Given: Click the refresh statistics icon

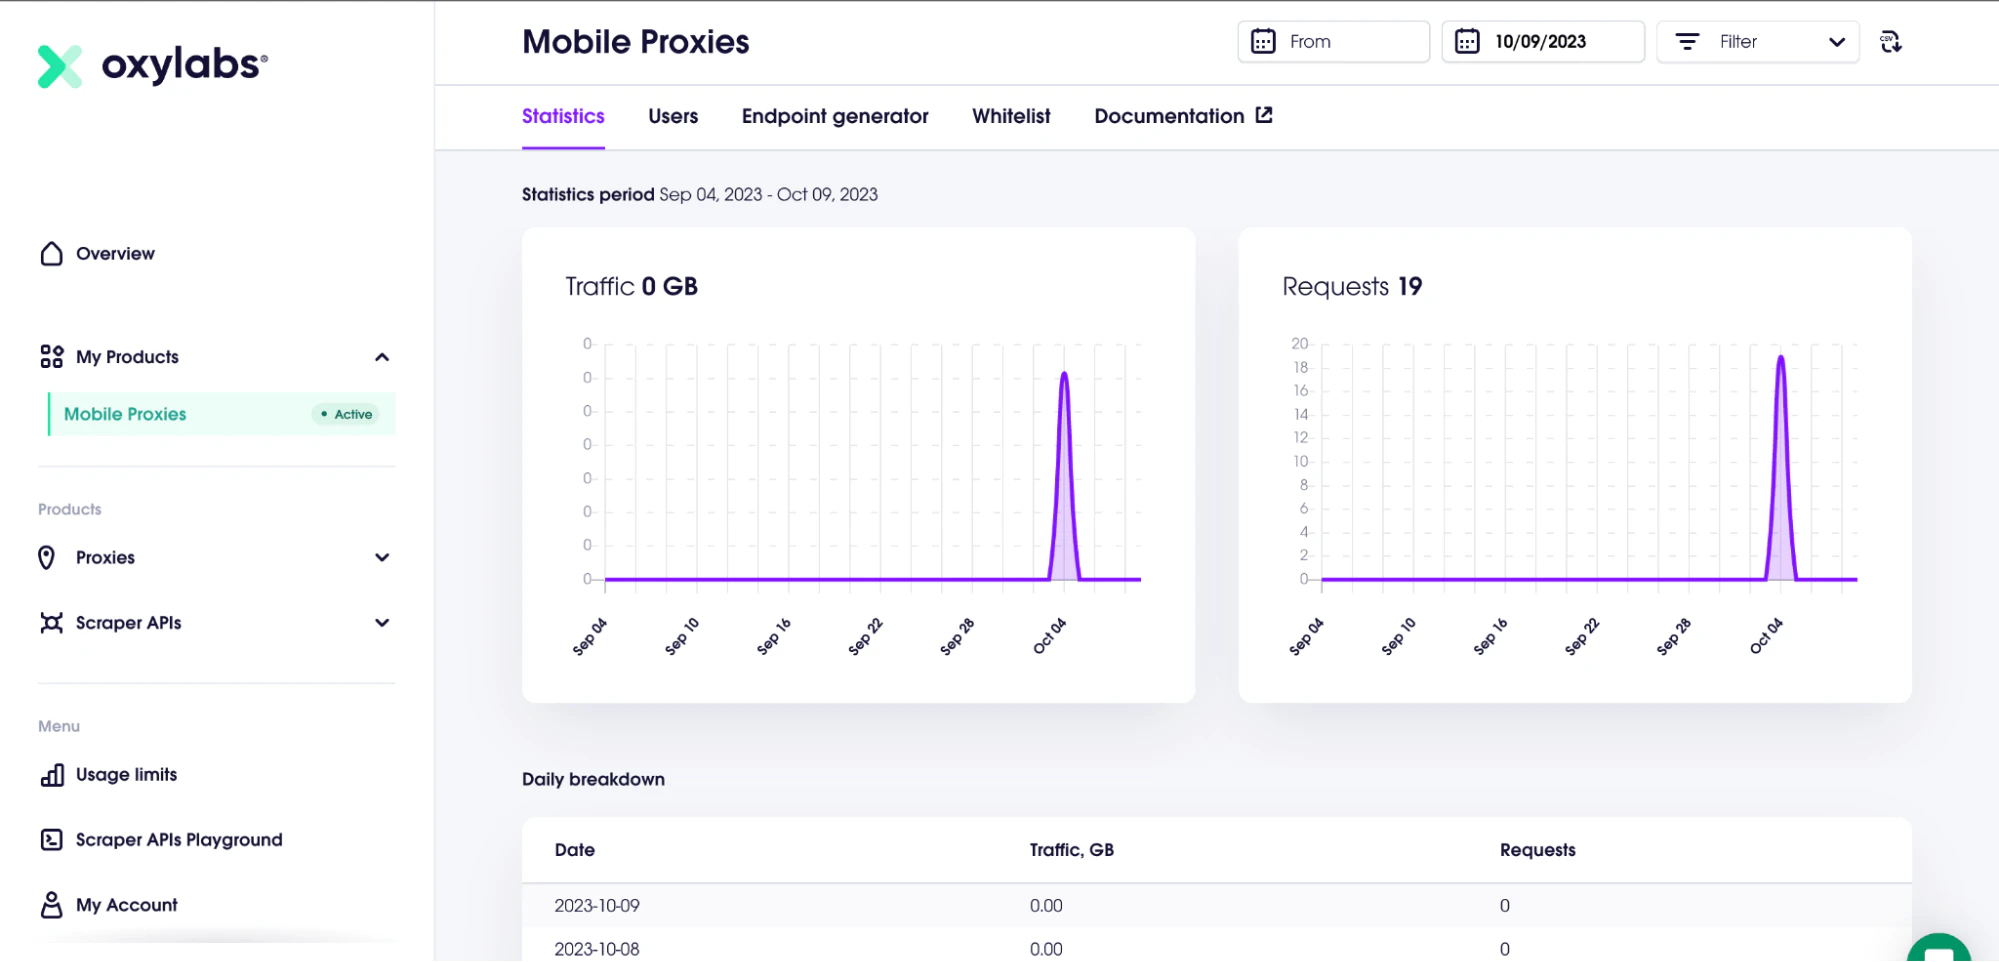Looking at the screenshot, I should [x=1891, y=42].
